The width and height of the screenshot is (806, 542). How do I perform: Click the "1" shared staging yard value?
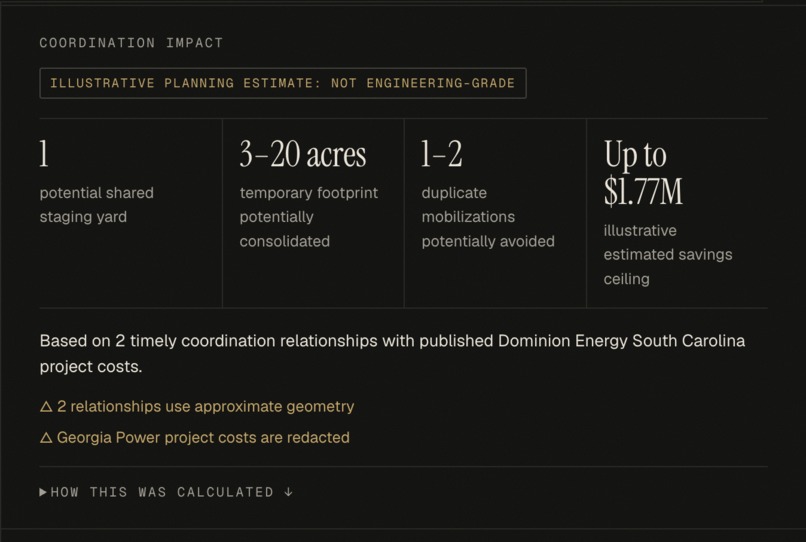click(44, 154)
